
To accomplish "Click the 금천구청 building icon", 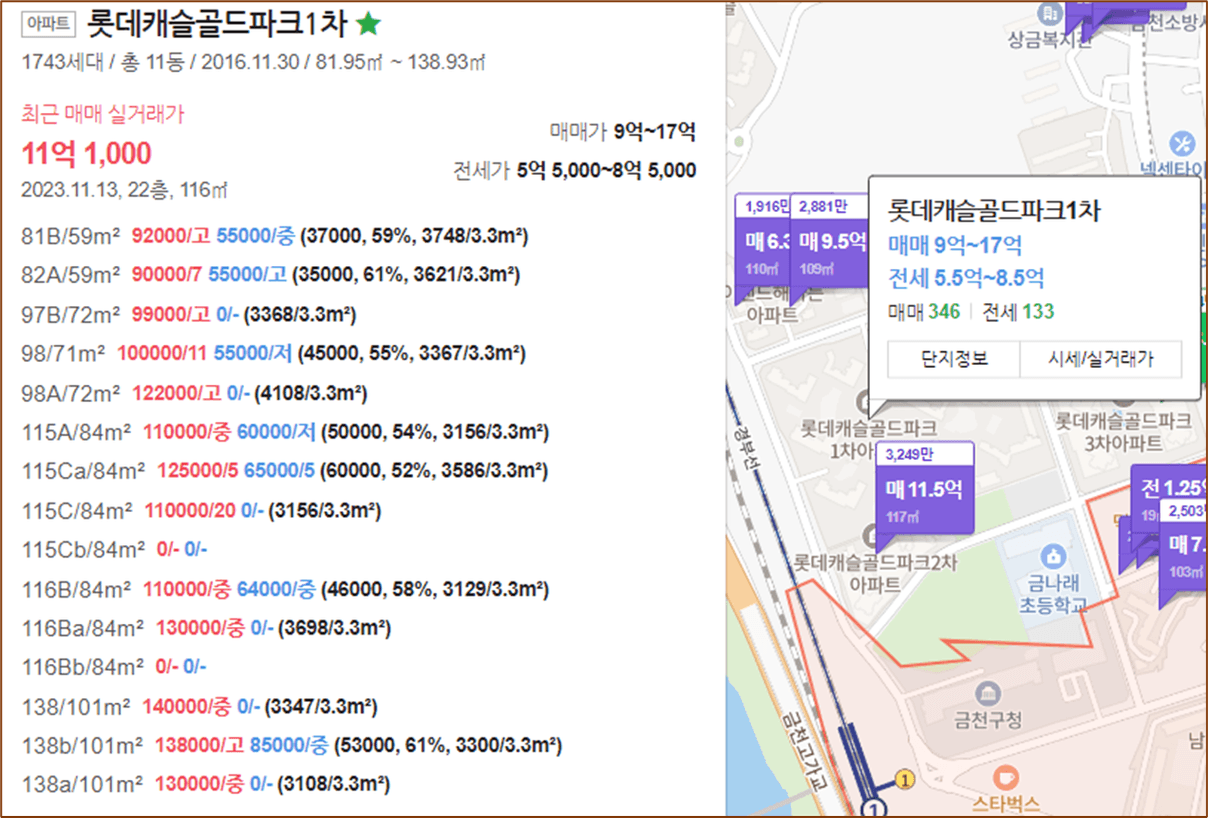I will [987, 693].
